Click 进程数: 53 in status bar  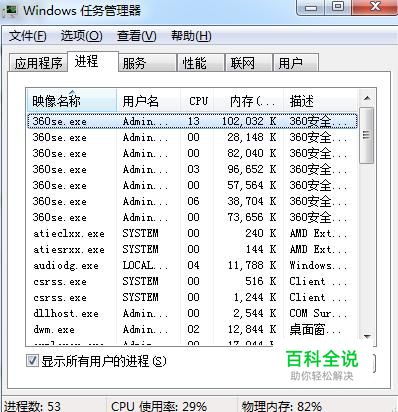tap(32, 406)
